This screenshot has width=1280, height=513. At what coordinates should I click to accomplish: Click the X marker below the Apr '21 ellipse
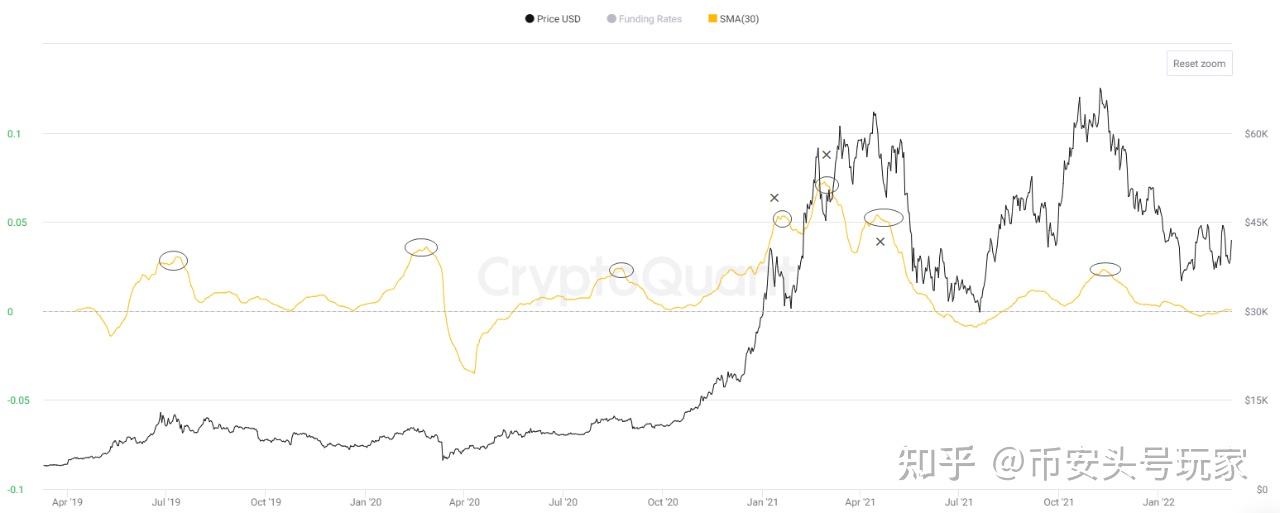pos(880,242)
